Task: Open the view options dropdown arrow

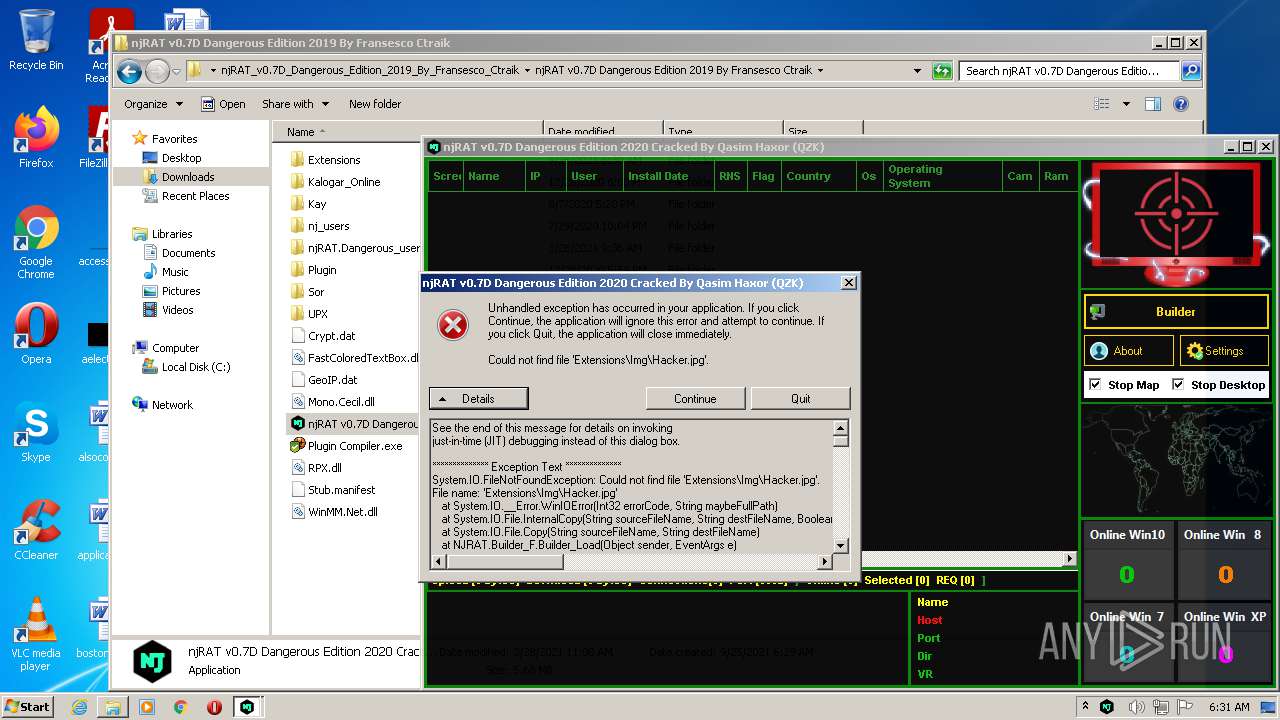Action: click(x=1126, y=104)
